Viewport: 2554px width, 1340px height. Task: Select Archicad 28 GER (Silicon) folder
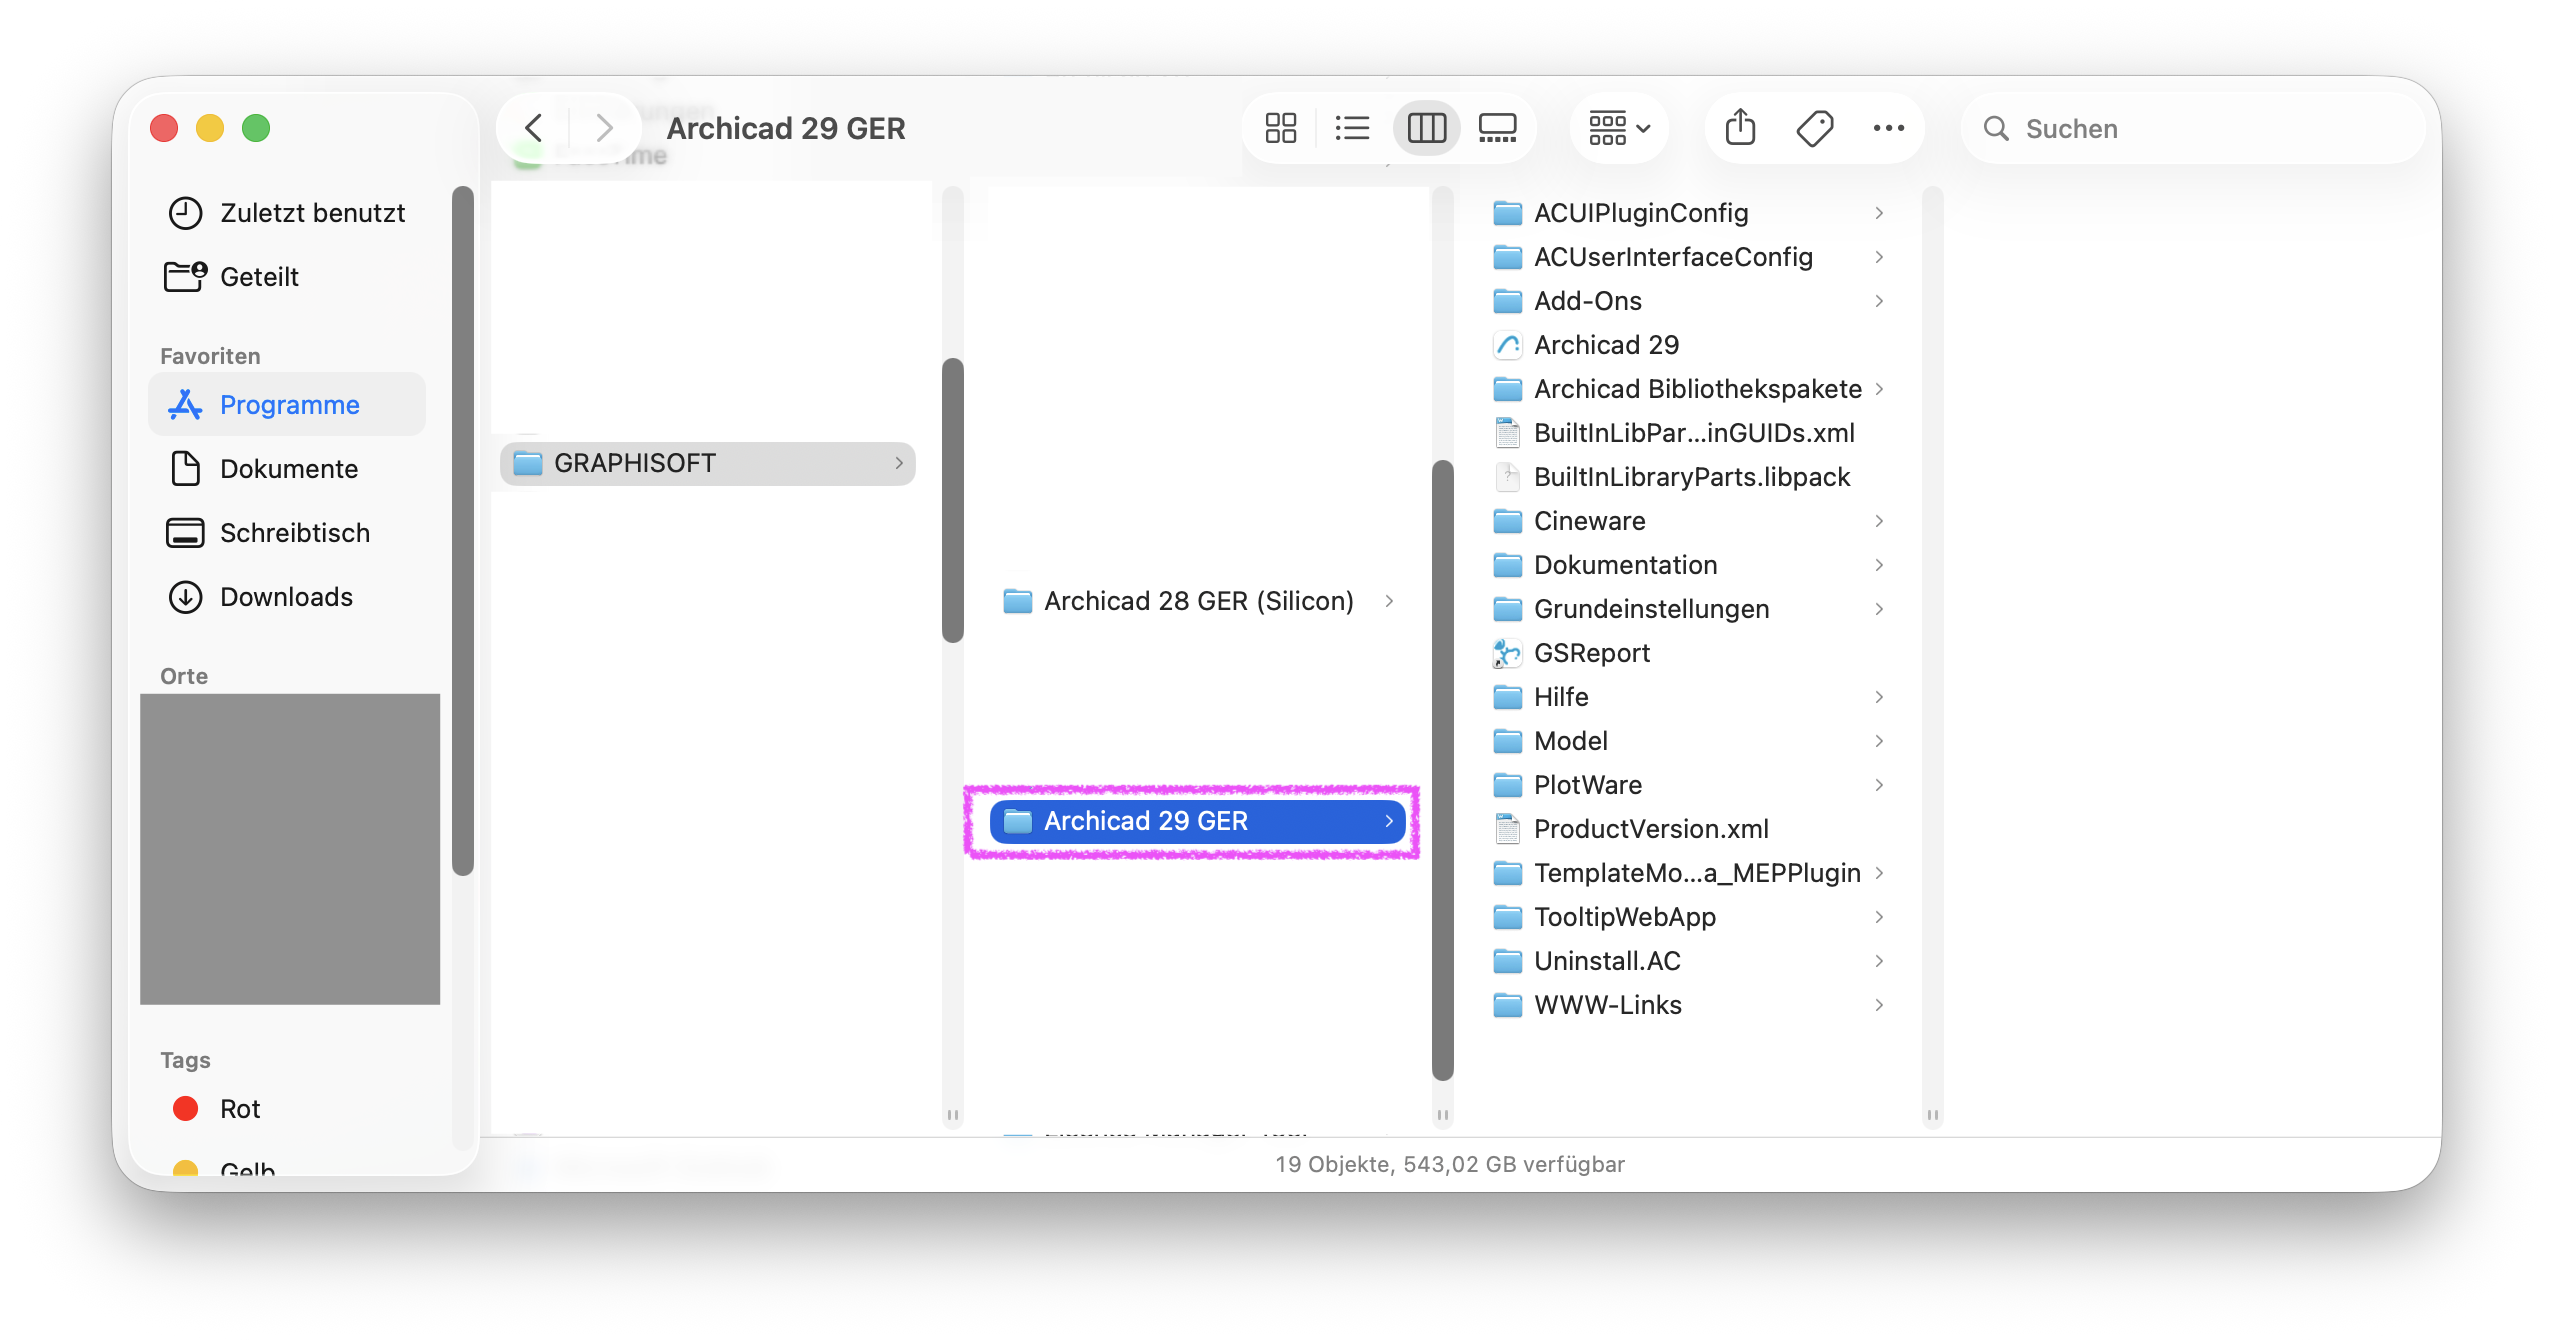click(x=1198, y=601)
